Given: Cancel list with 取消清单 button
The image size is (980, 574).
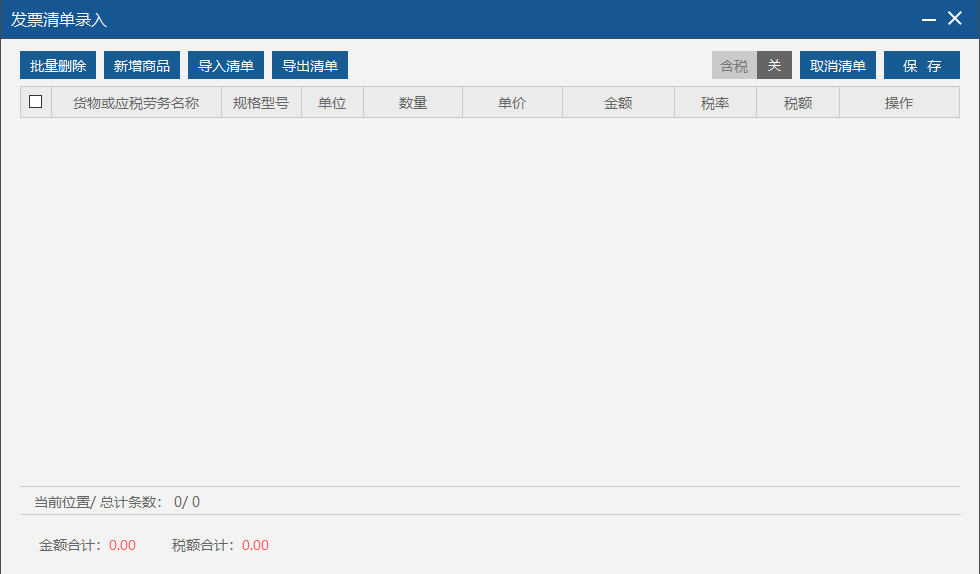Looking at the screenshot, I should pyautogui.click(x=838, y=65).
